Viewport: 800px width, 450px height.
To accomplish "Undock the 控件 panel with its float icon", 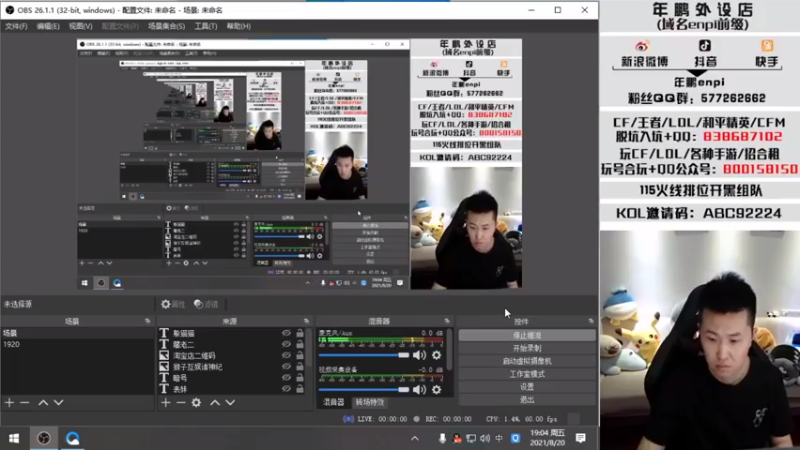I will (591, 321).
